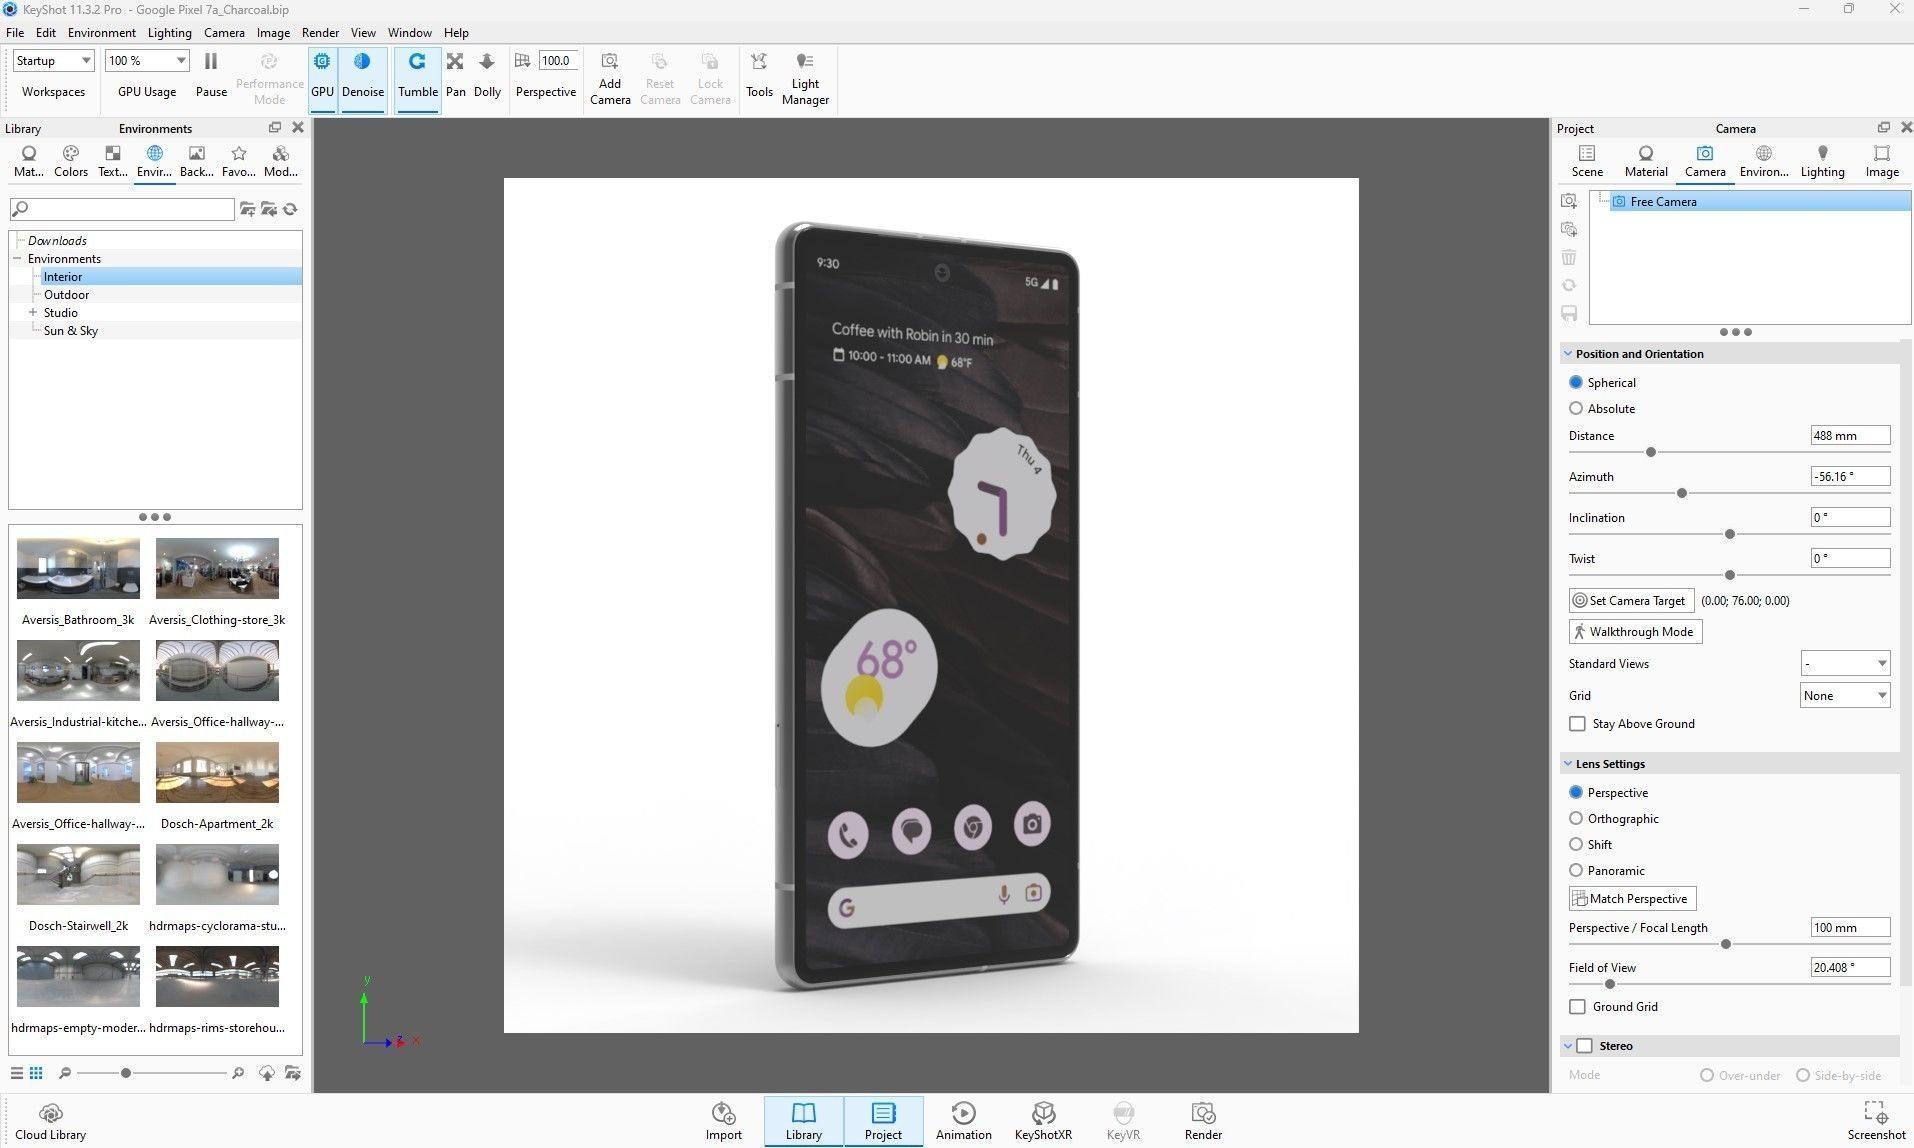
Task: Select Spherical position mode
Action: [x=1576, y=382]
